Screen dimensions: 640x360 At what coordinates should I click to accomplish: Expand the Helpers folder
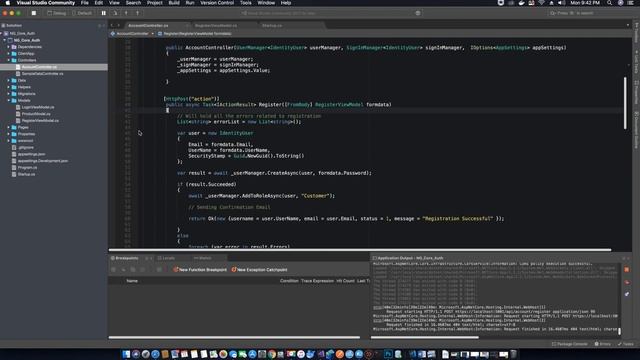(x=9, y=87)
